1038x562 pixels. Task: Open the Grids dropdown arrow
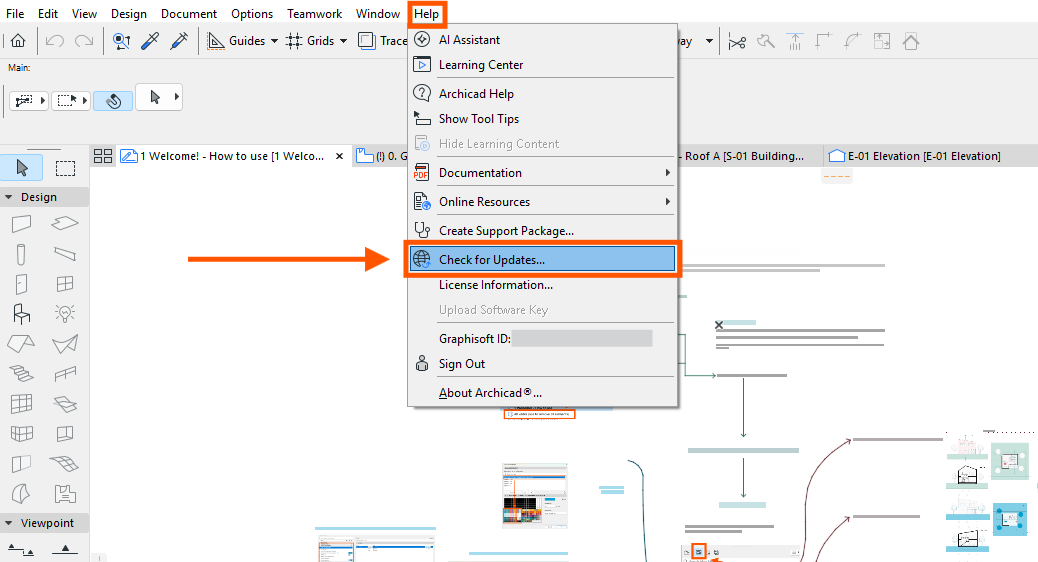point(343,41)
